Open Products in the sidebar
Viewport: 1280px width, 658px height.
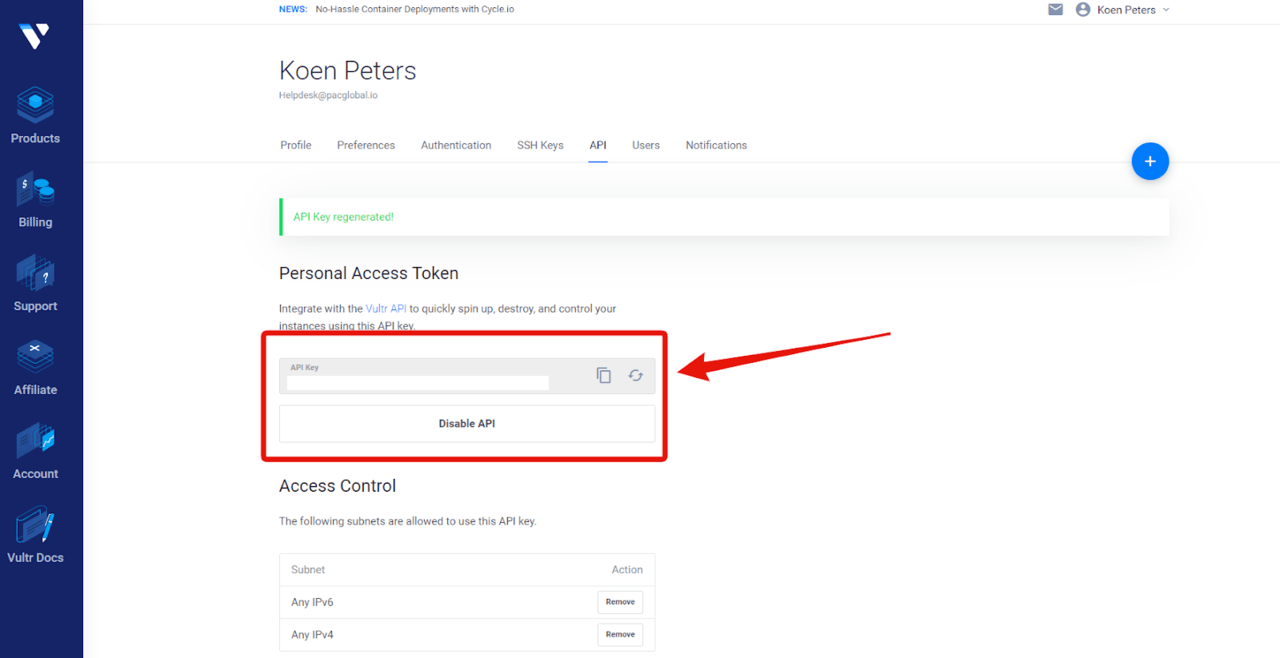pos(35,104)
